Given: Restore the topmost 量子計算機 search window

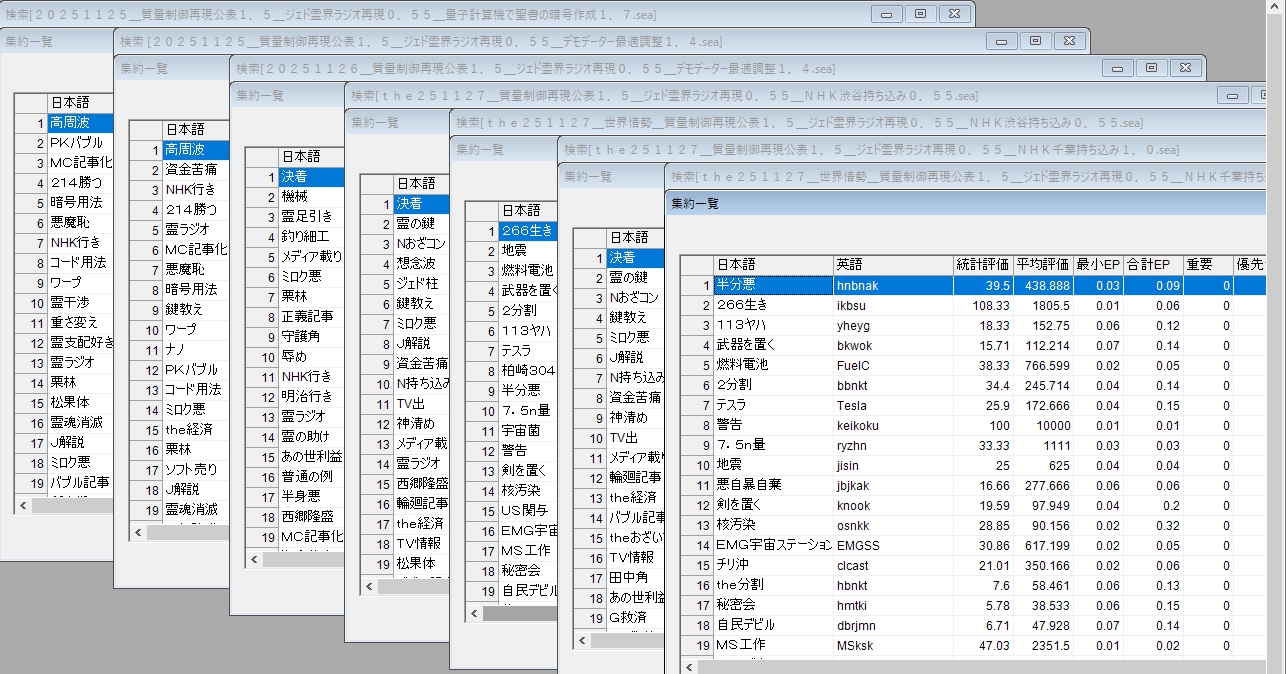Looking at the screenshot, I should coord(920,14).
